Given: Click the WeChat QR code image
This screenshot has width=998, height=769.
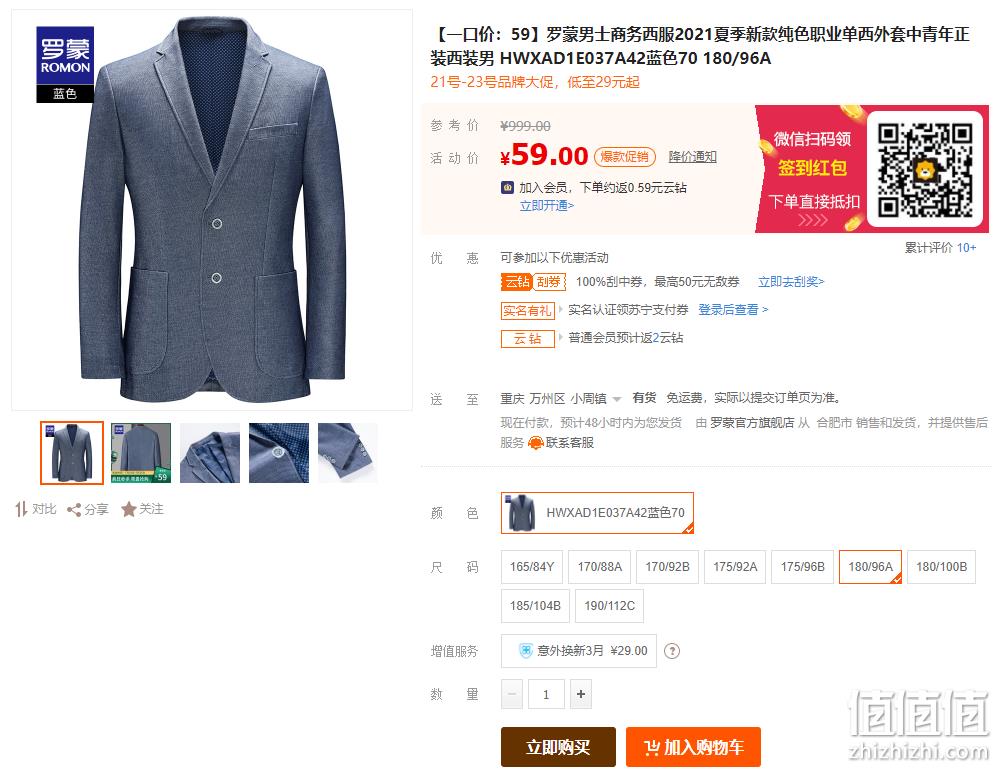Looking at the screenshot, I should click(x=925, y=170).
